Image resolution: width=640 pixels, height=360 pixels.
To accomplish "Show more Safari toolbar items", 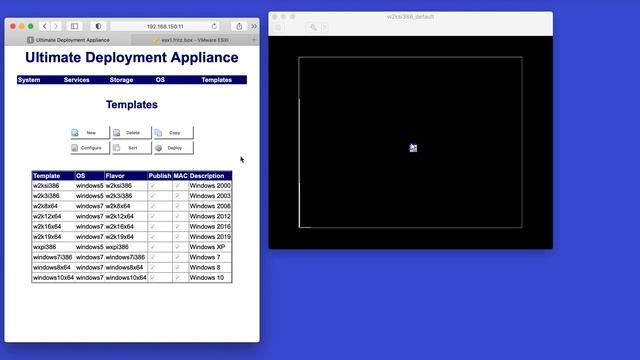I will coord(254,26).
